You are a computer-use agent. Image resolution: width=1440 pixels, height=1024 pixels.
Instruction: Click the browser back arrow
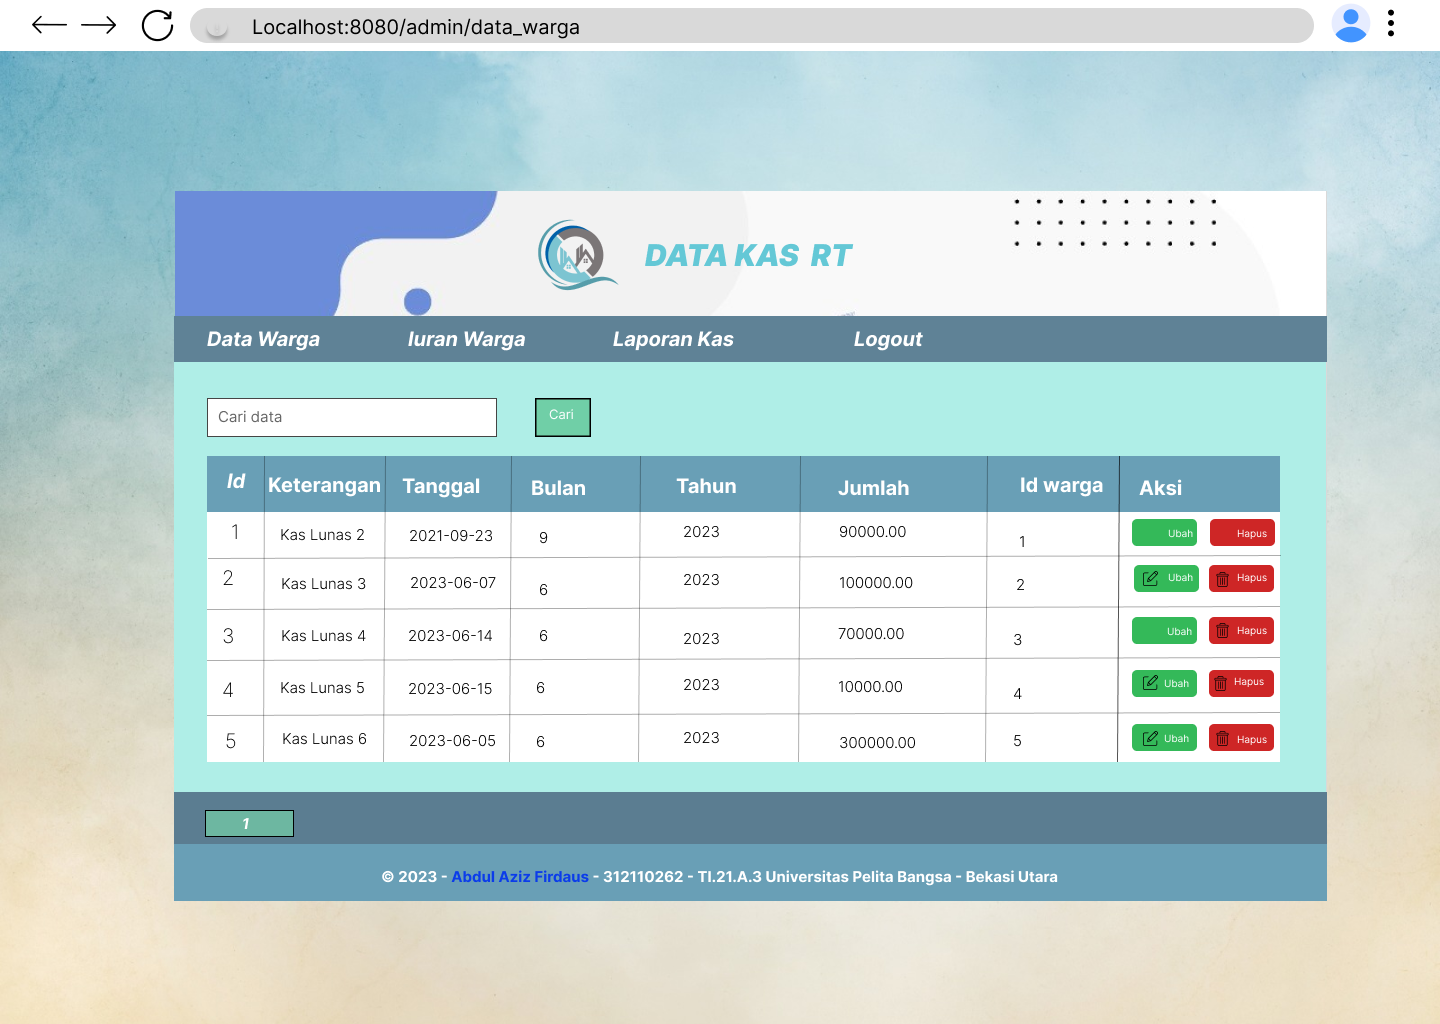(48, 26)
